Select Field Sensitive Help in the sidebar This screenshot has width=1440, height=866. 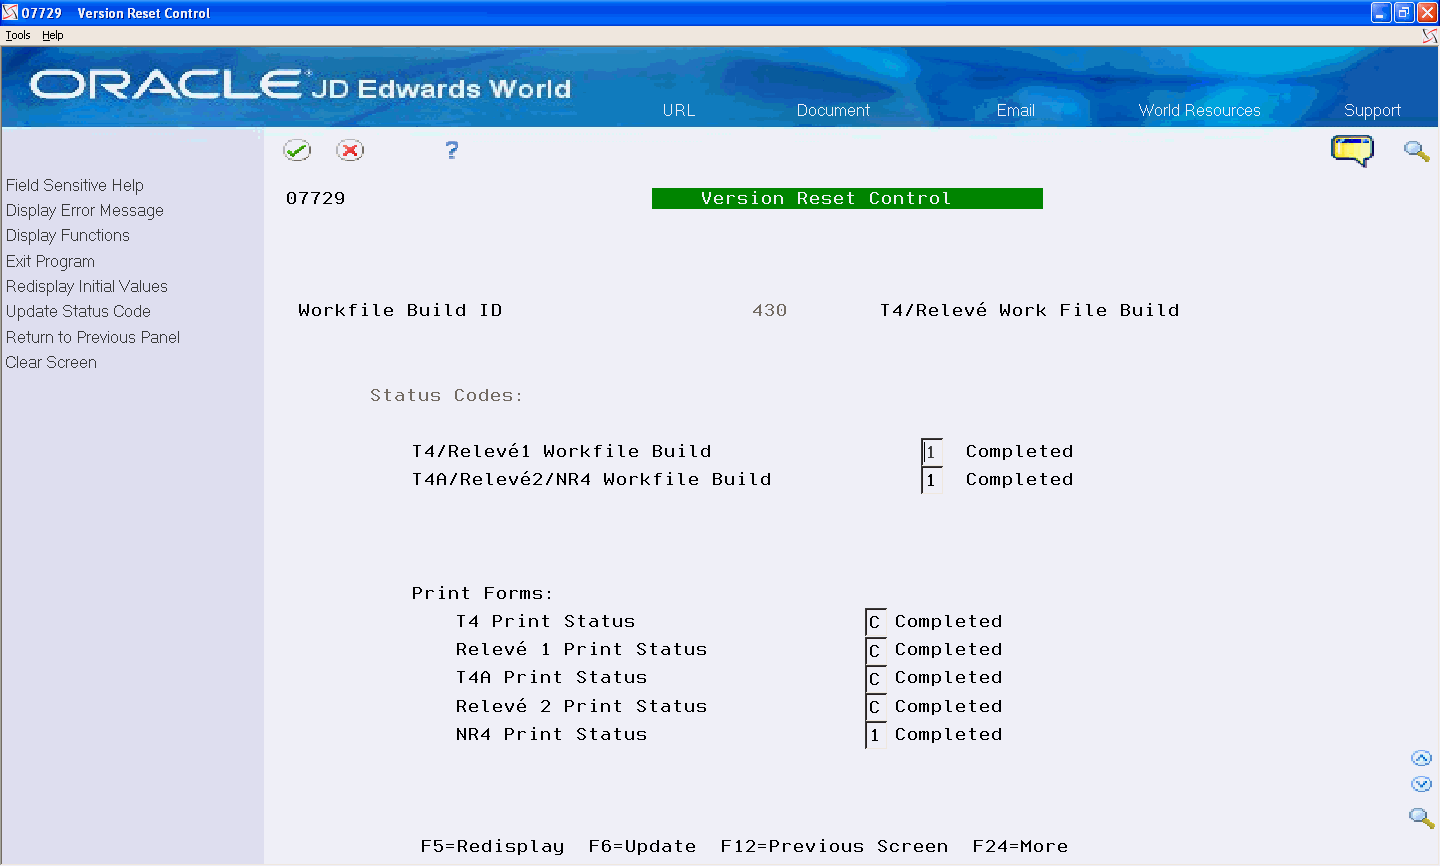(74, 185)
